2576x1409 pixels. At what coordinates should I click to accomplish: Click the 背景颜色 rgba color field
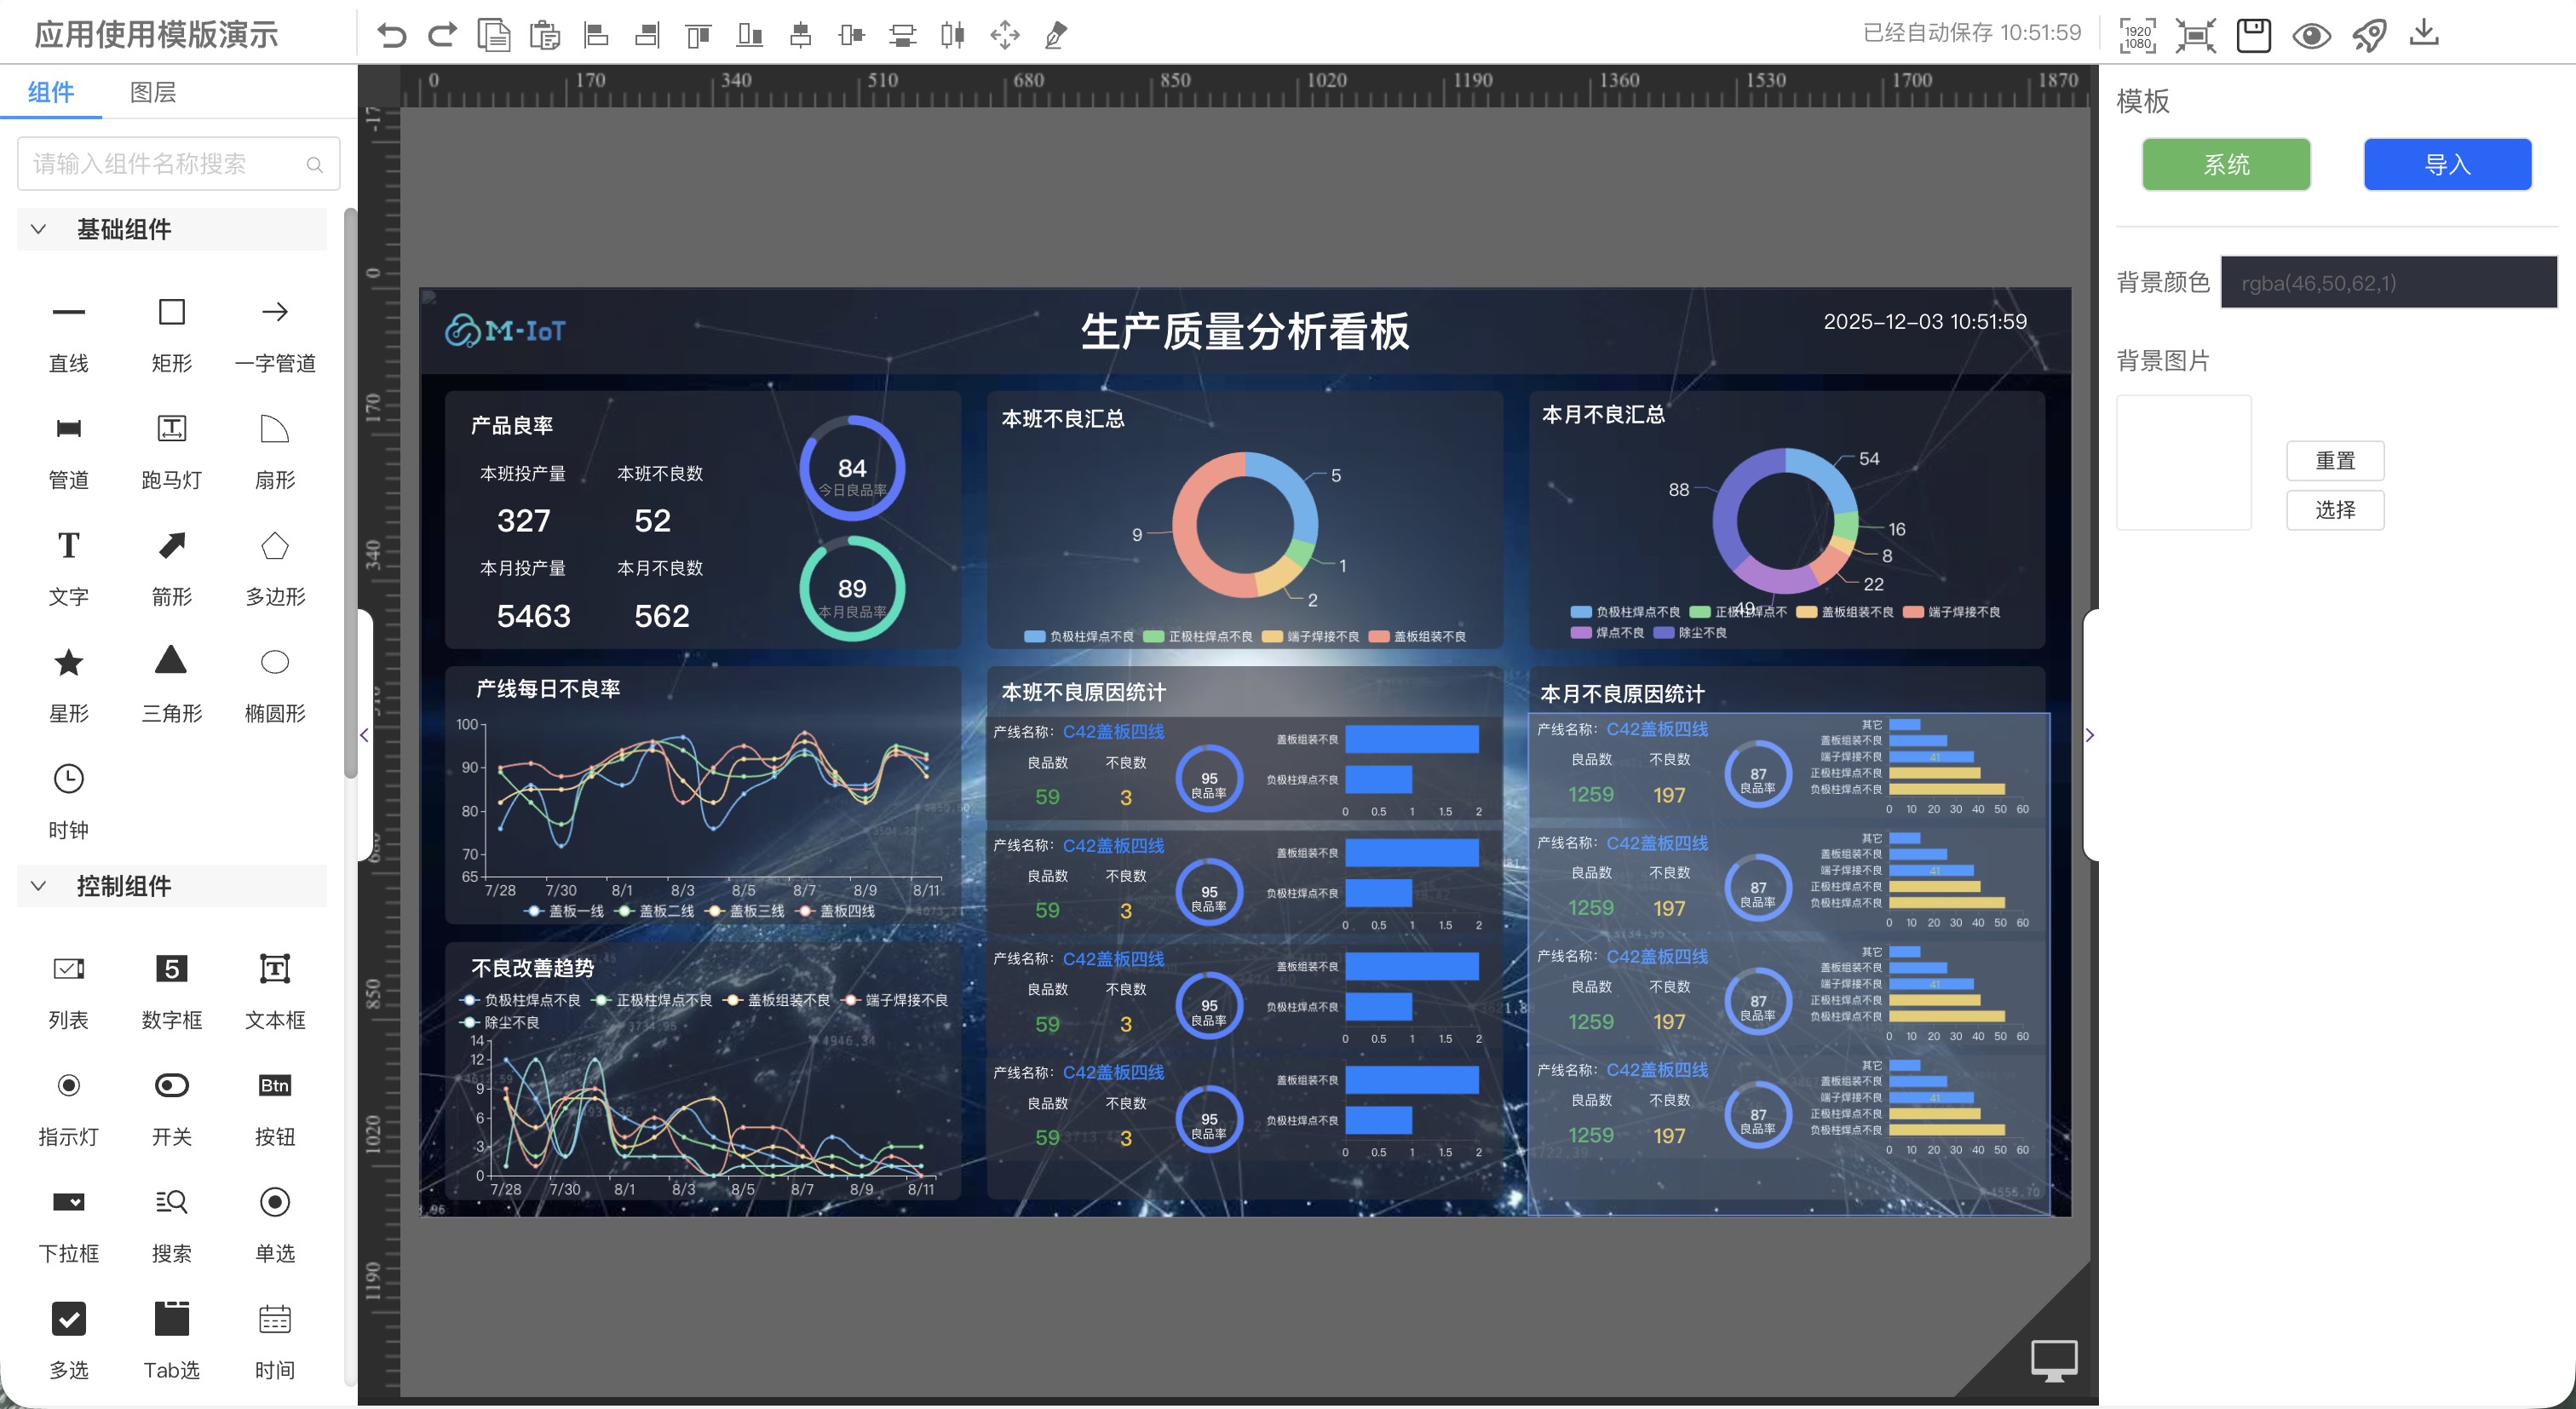click(x=2388, y=282)
